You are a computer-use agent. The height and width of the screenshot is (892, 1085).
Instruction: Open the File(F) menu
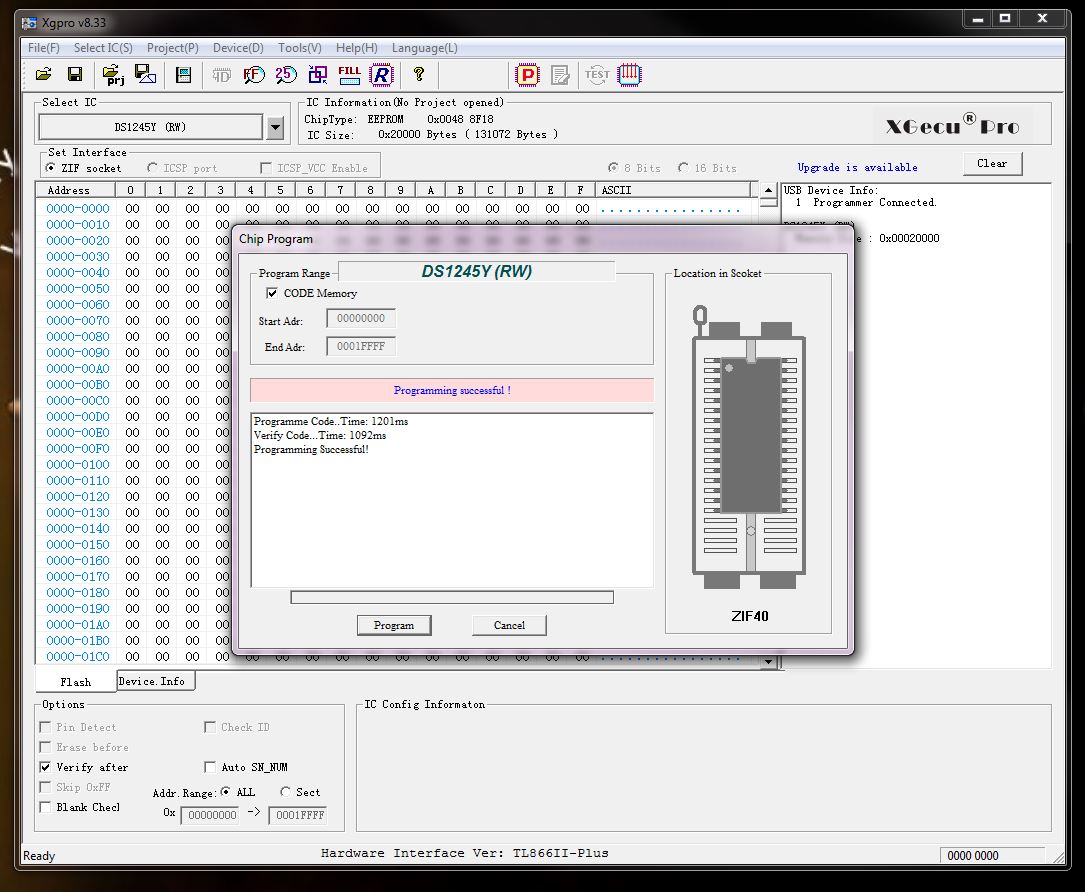point(44,48)
